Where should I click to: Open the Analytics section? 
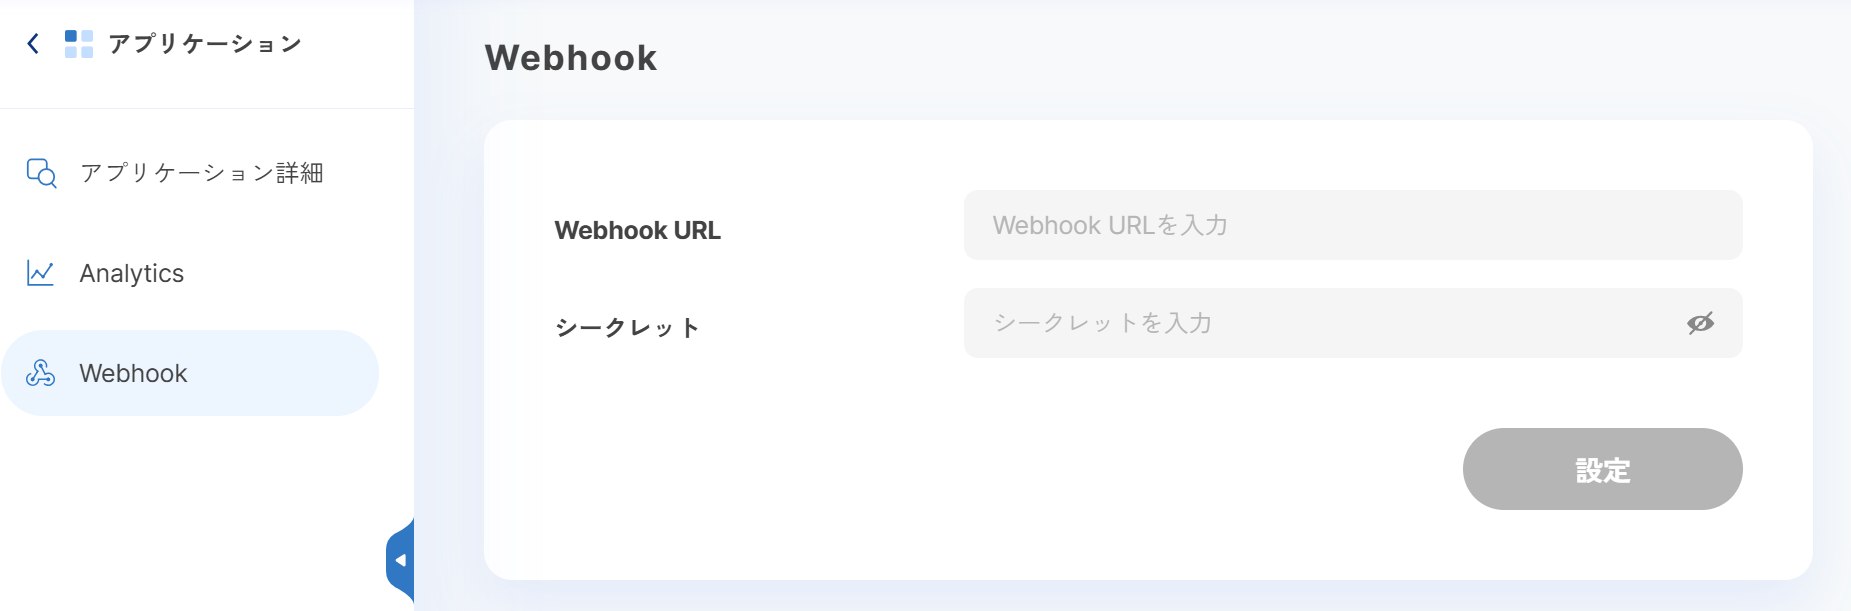pyautogui.click(x=130, y=272)
